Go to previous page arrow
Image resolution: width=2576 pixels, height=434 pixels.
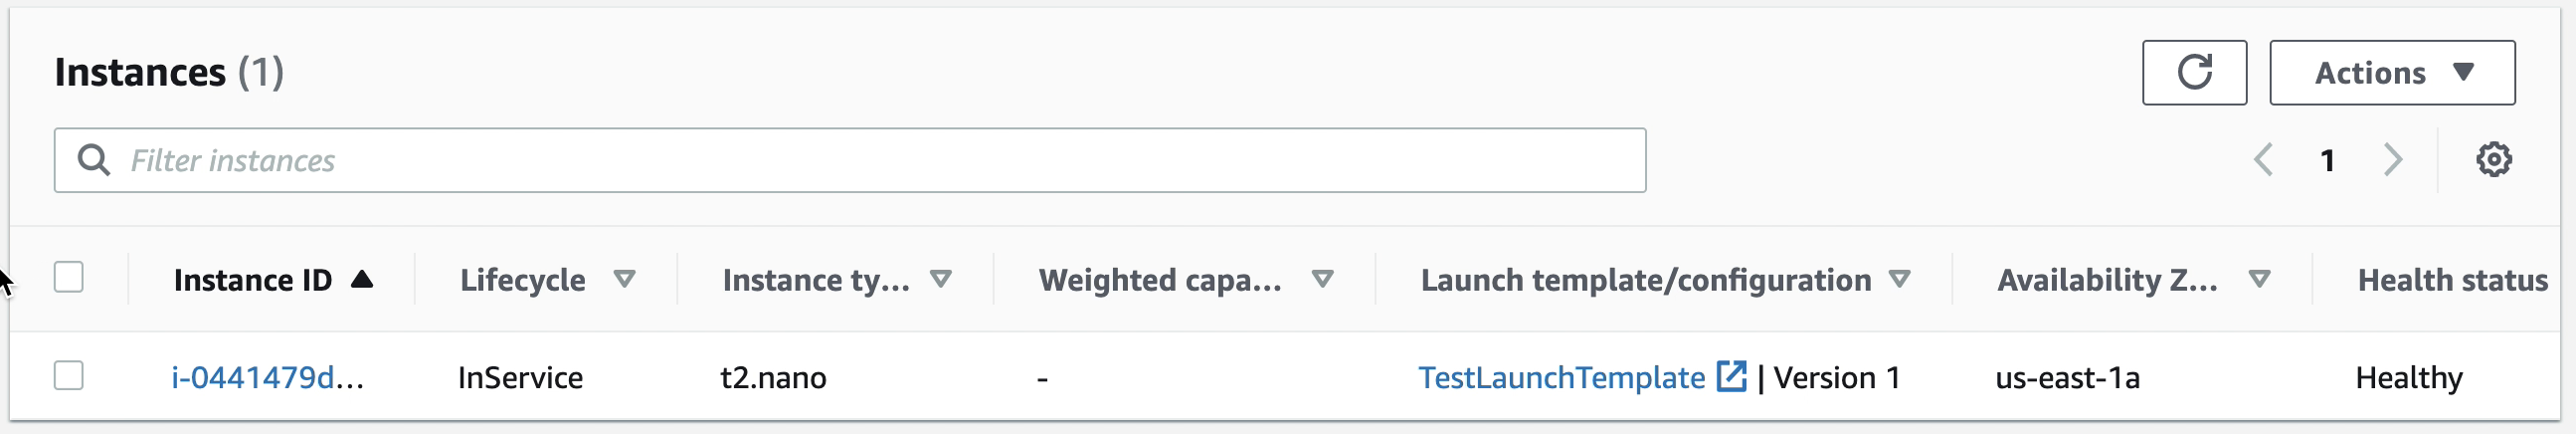(2263, 160)
